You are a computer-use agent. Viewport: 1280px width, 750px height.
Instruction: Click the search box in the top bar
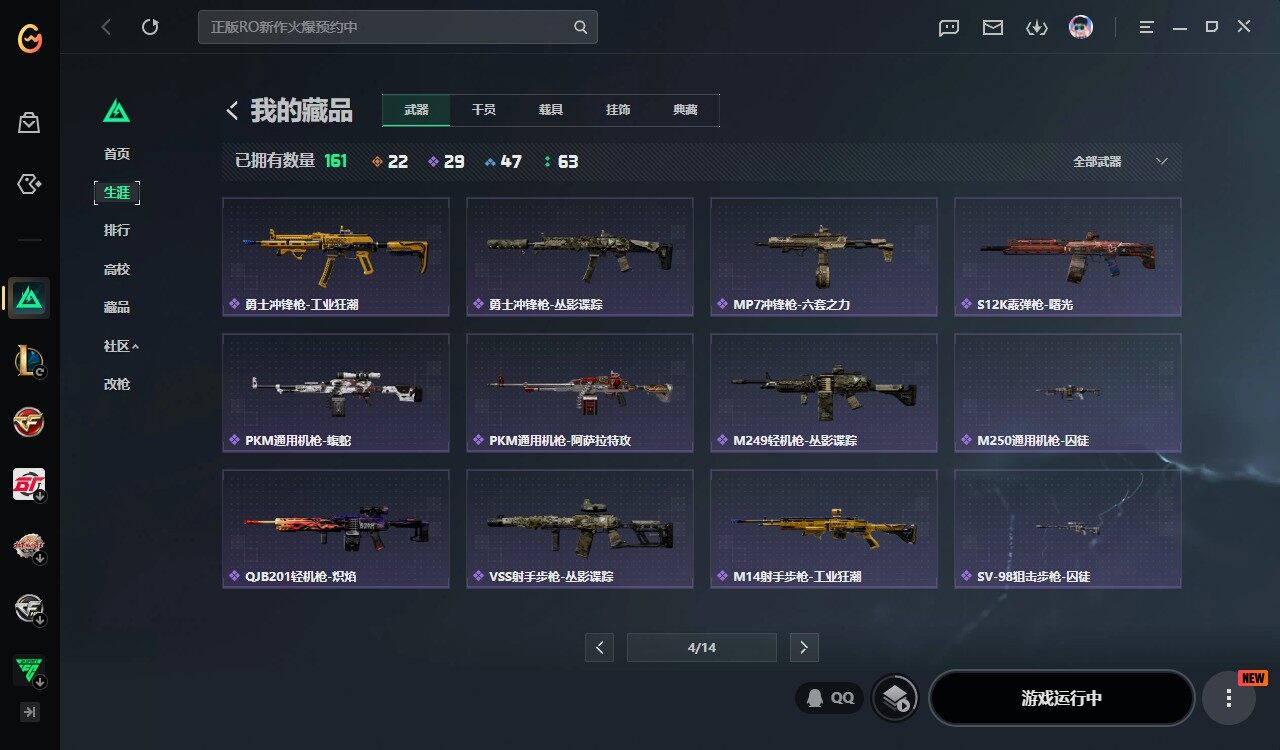pos(398,27)
